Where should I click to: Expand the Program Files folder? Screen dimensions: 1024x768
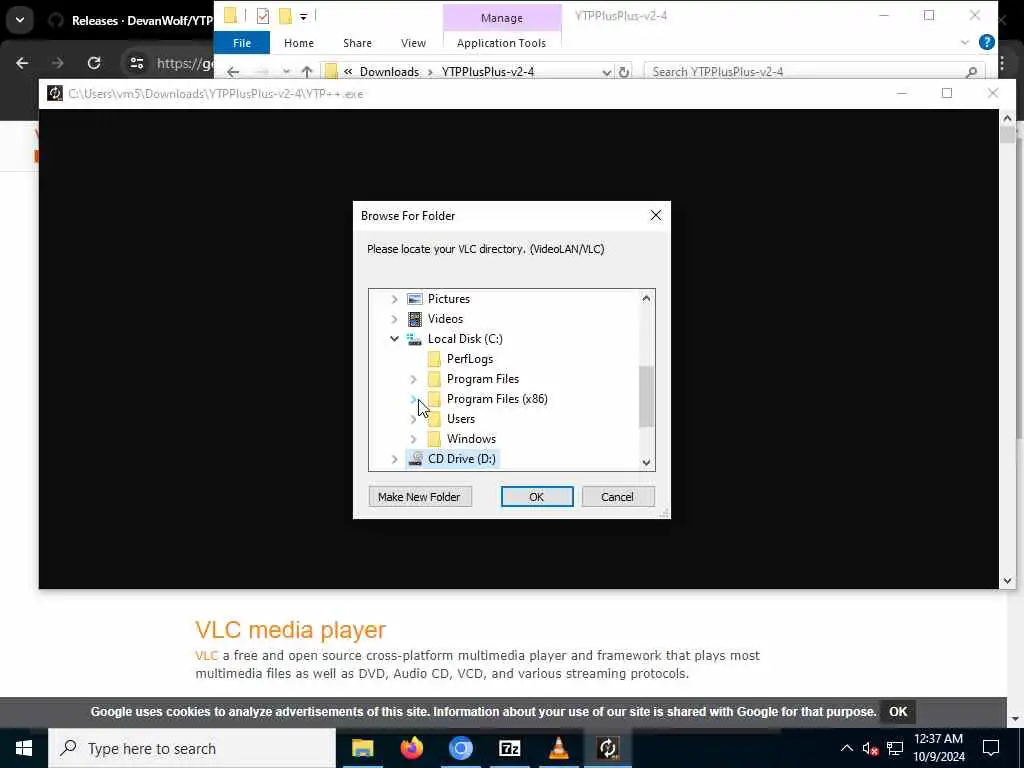[413, 379]
